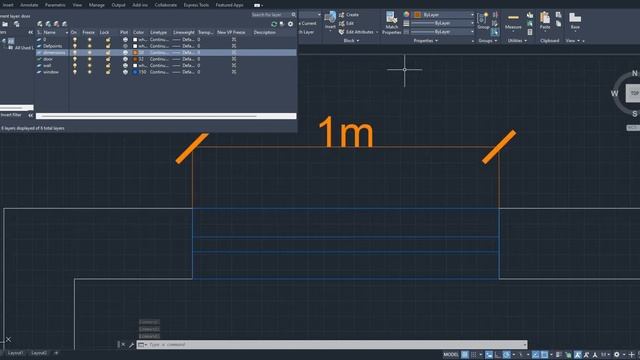Click the Base view icon
The height and width of the screenshot is (360, 640).
pos(575,18)
